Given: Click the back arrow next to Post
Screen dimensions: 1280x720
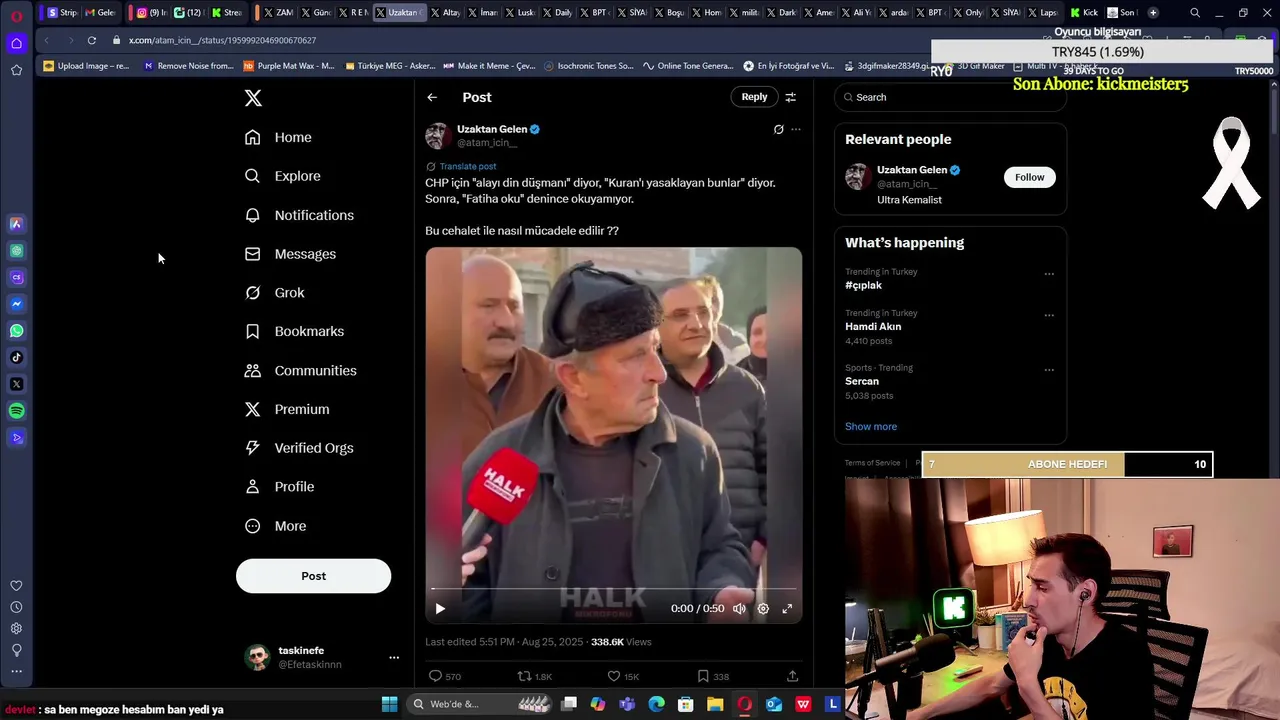Looking at the screenshot, I should coord(432,97).
